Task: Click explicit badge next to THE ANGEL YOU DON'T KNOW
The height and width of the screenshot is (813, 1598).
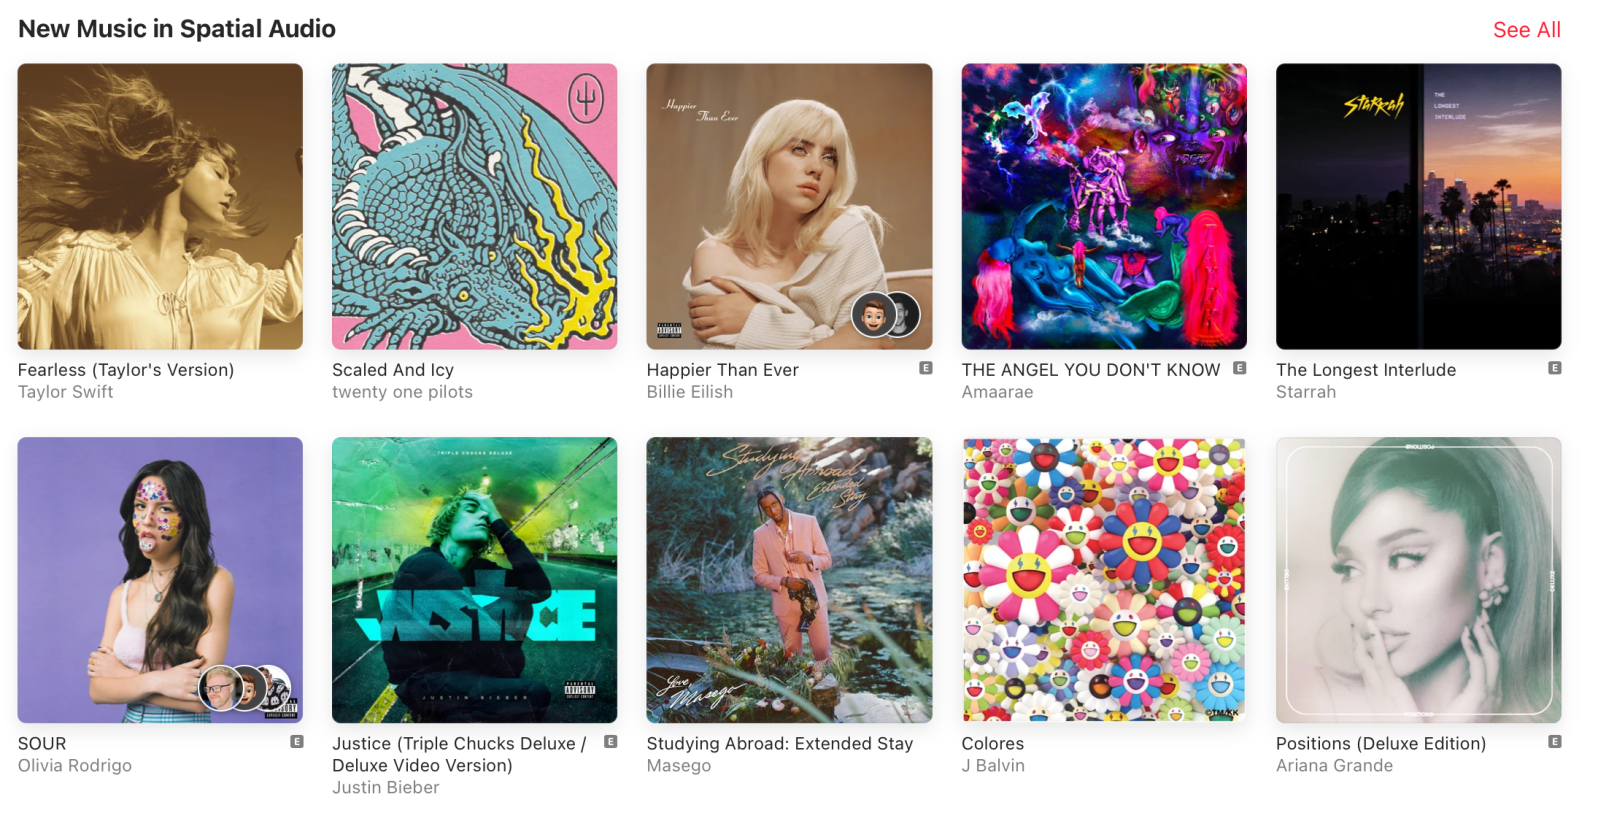Action: [x=1240, y=368]
